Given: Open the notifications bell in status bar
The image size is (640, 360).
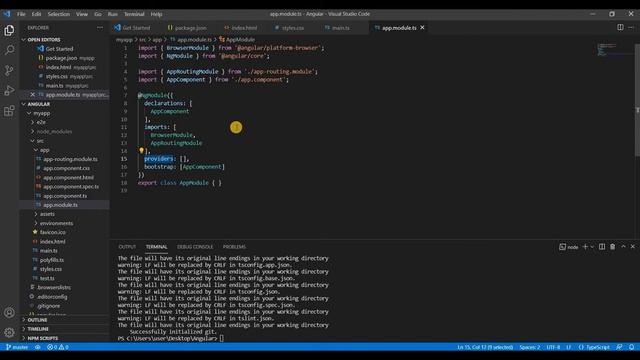Looking at the screenshot, I should tap(631, 347).
